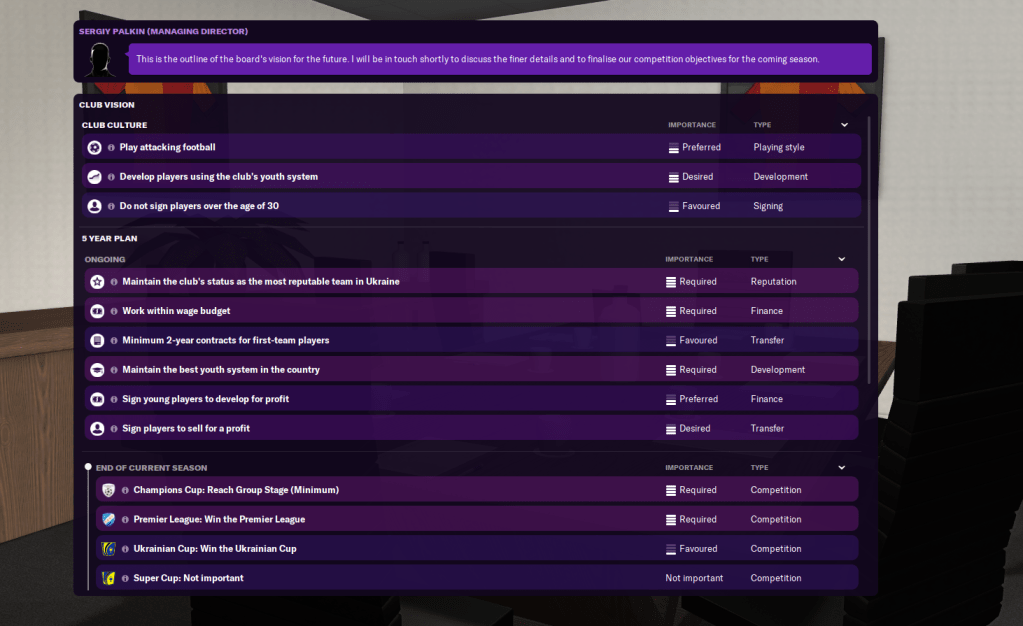Screen dimensions: 1023x626
Task: Select Sign young players to develop for profit
Action: pyautogui.click(x=470, y=399)
